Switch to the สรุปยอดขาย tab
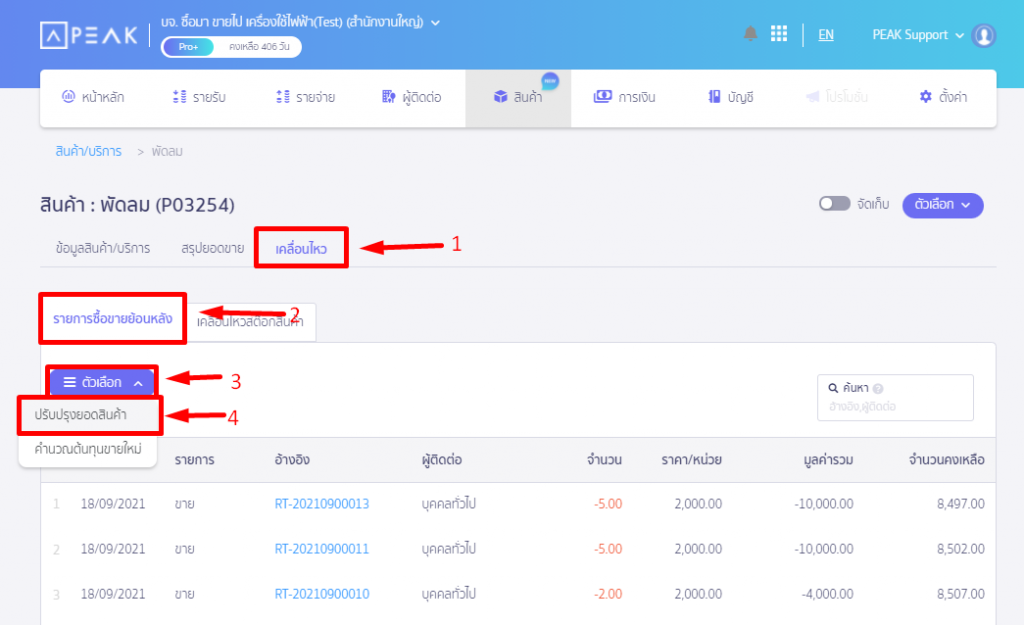Screen dimensions: 1024x625 pos(212,248)
